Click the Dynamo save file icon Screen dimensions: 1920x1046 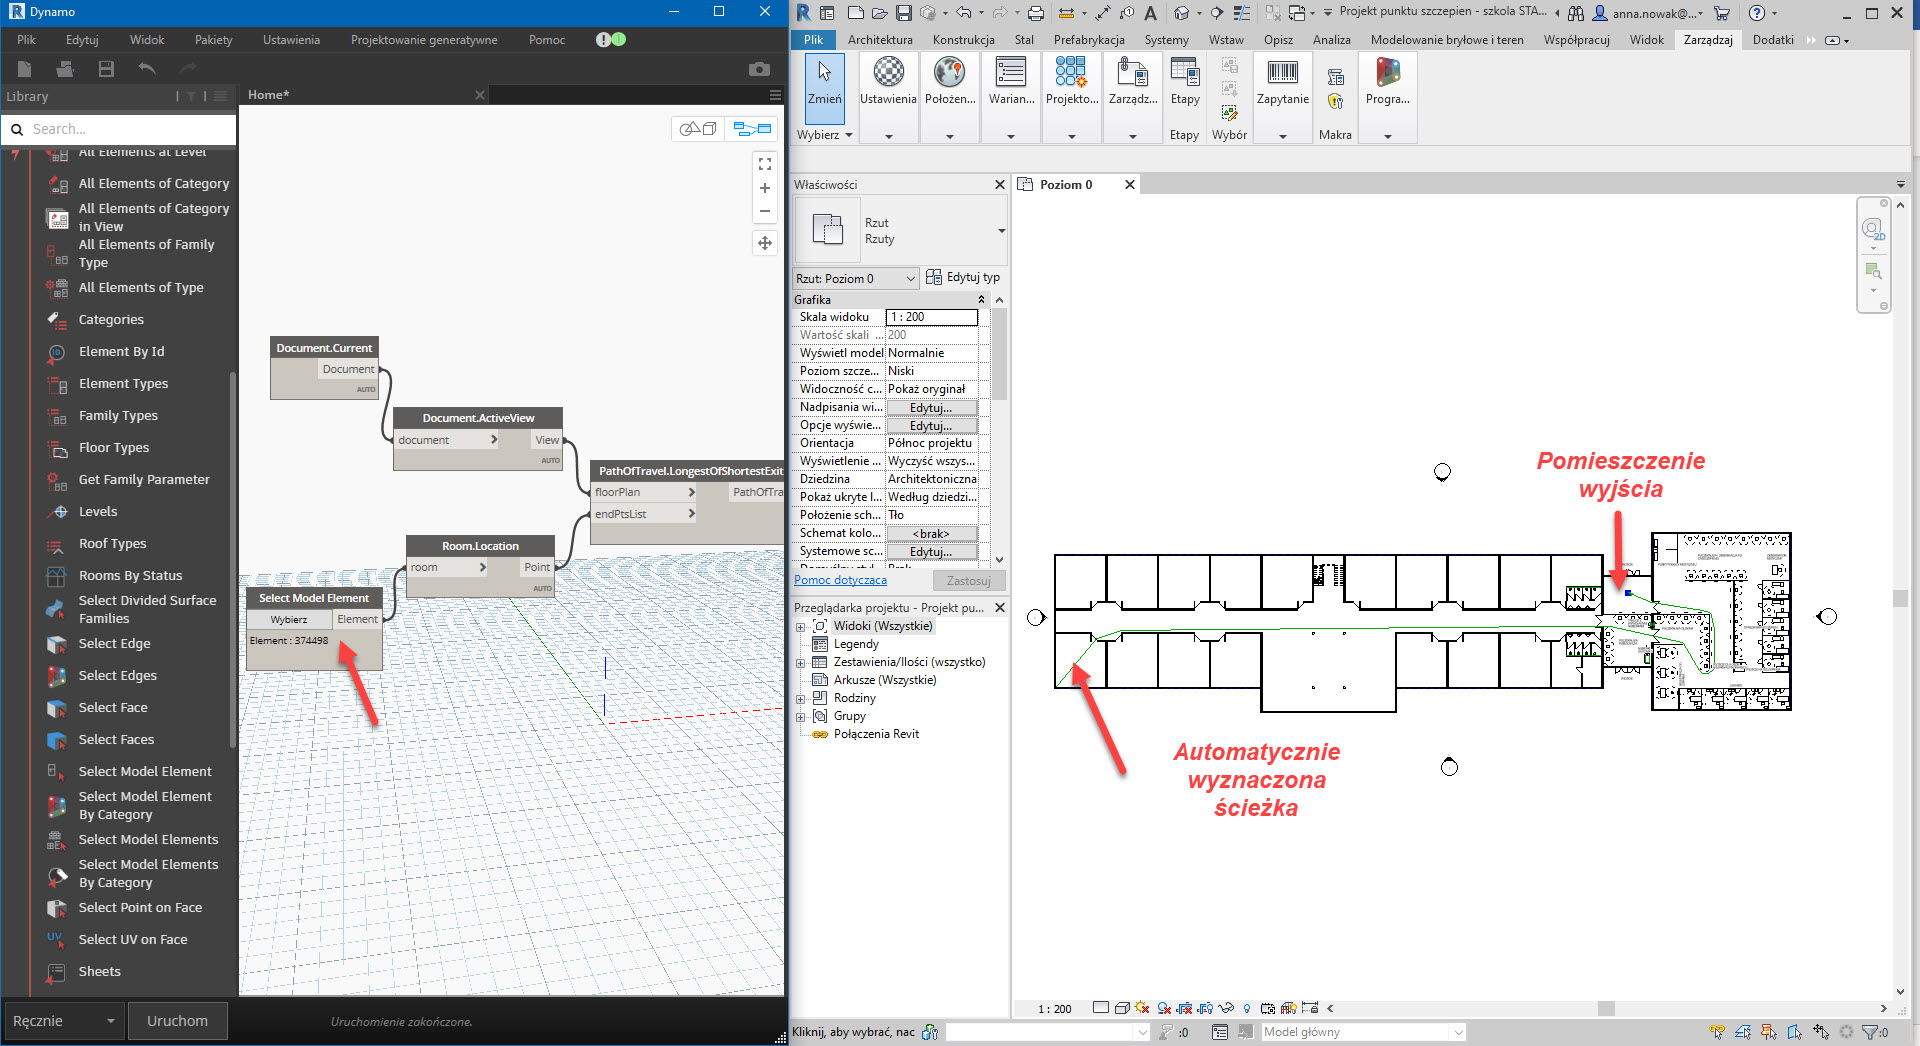106,69
